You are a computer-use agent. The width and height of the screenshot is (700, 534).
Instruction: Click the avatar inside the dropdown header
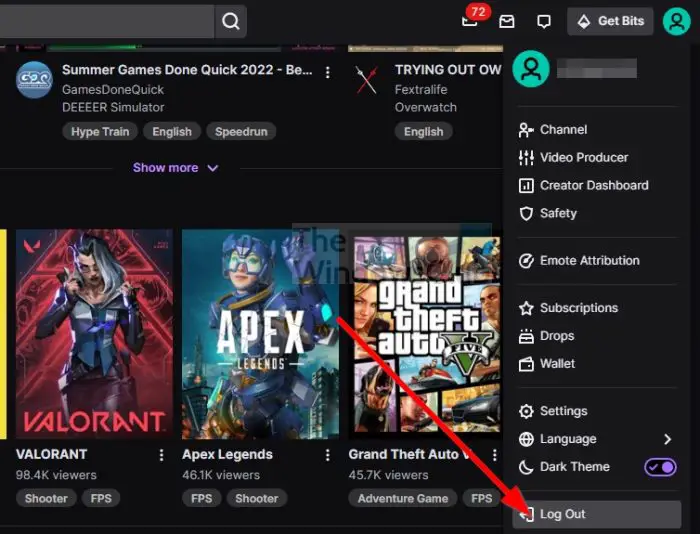[531, 68]
